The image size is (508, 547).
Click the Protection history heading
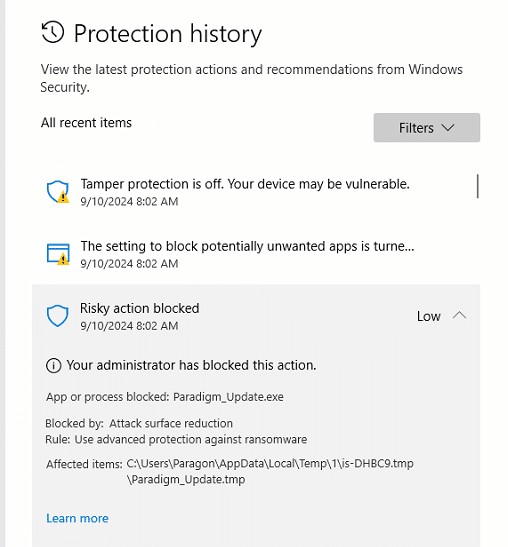[167, 34]
